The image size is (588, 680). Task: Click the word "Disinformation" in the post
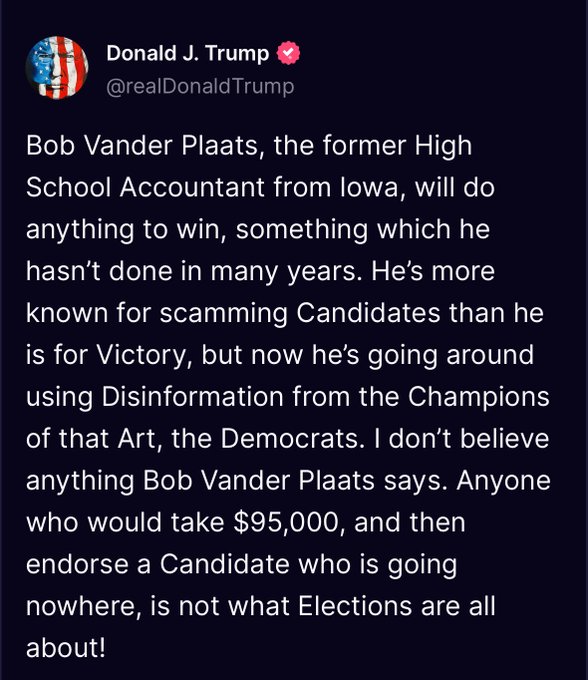click(193, 396)
